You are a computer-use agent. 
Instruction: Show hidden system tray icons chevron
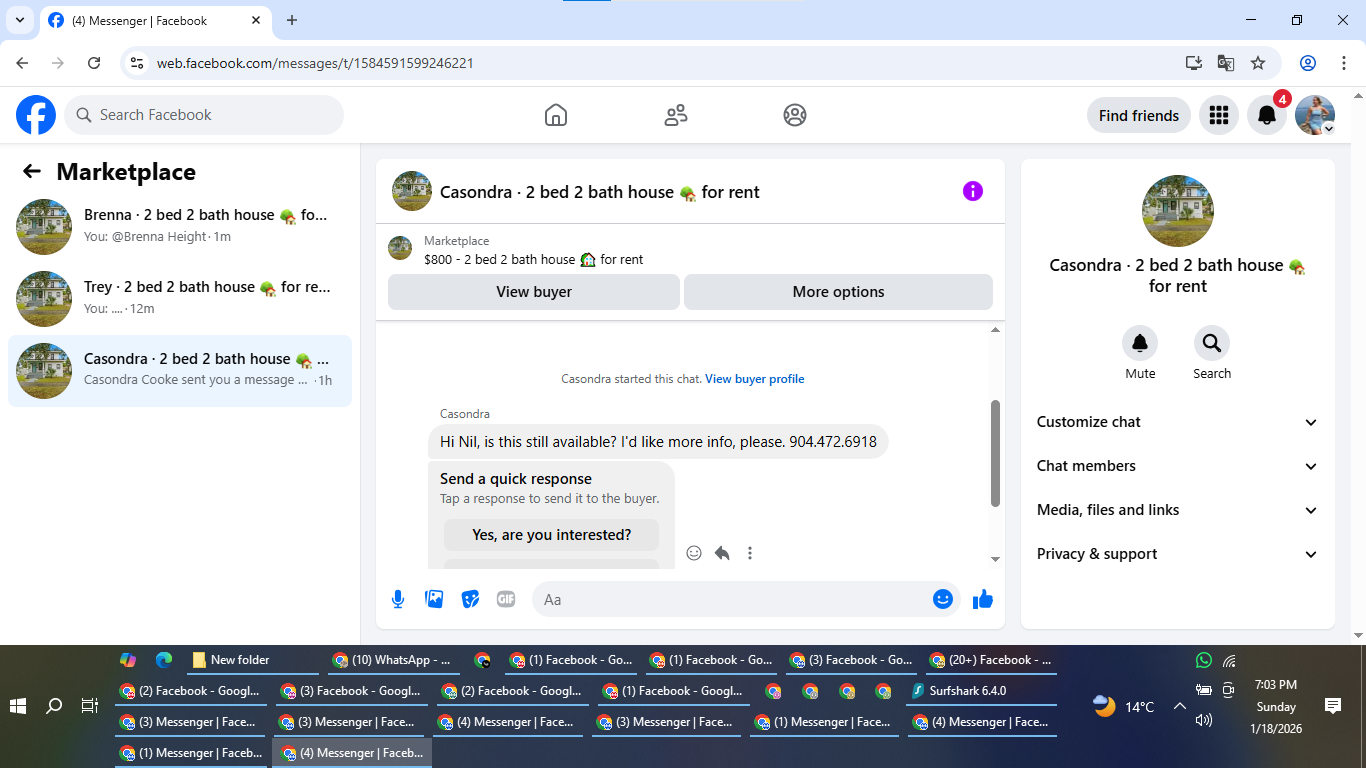[x=1179, y=706]
